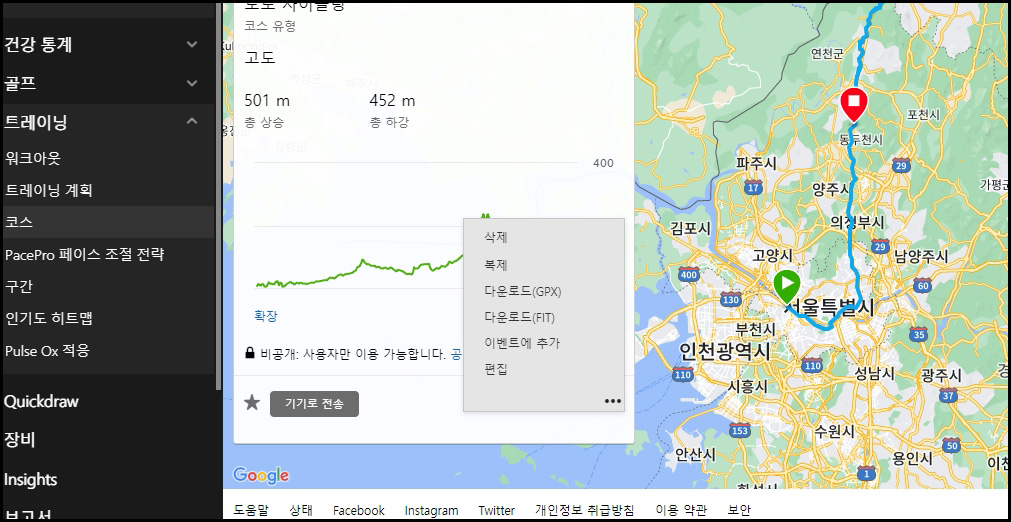Click the 인천광역시 map label
The width and height of the screenshot is (1011, 522).
725,351
